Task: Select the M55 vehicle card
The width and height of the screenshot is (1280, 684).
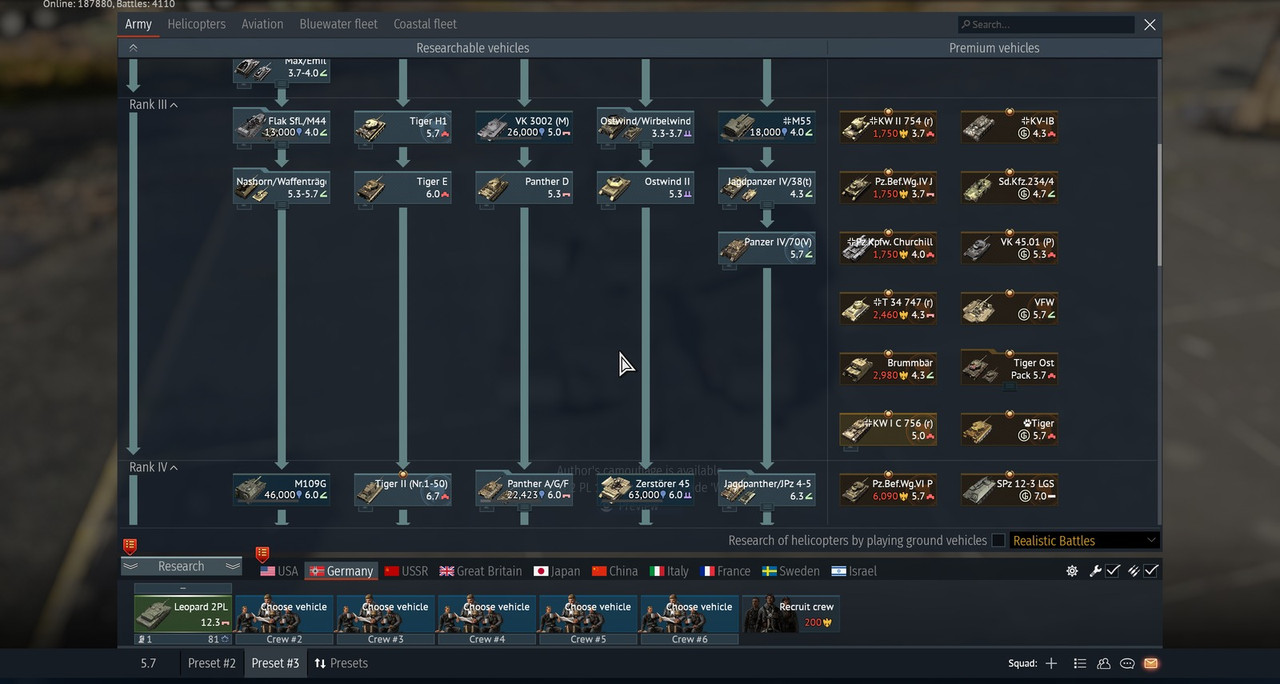Action: click(x=766, y=126)
